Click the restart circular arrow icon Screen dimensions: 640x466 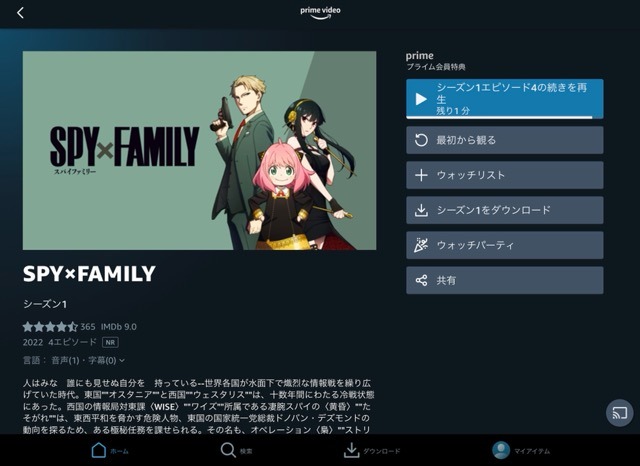(x=421, y=140)
